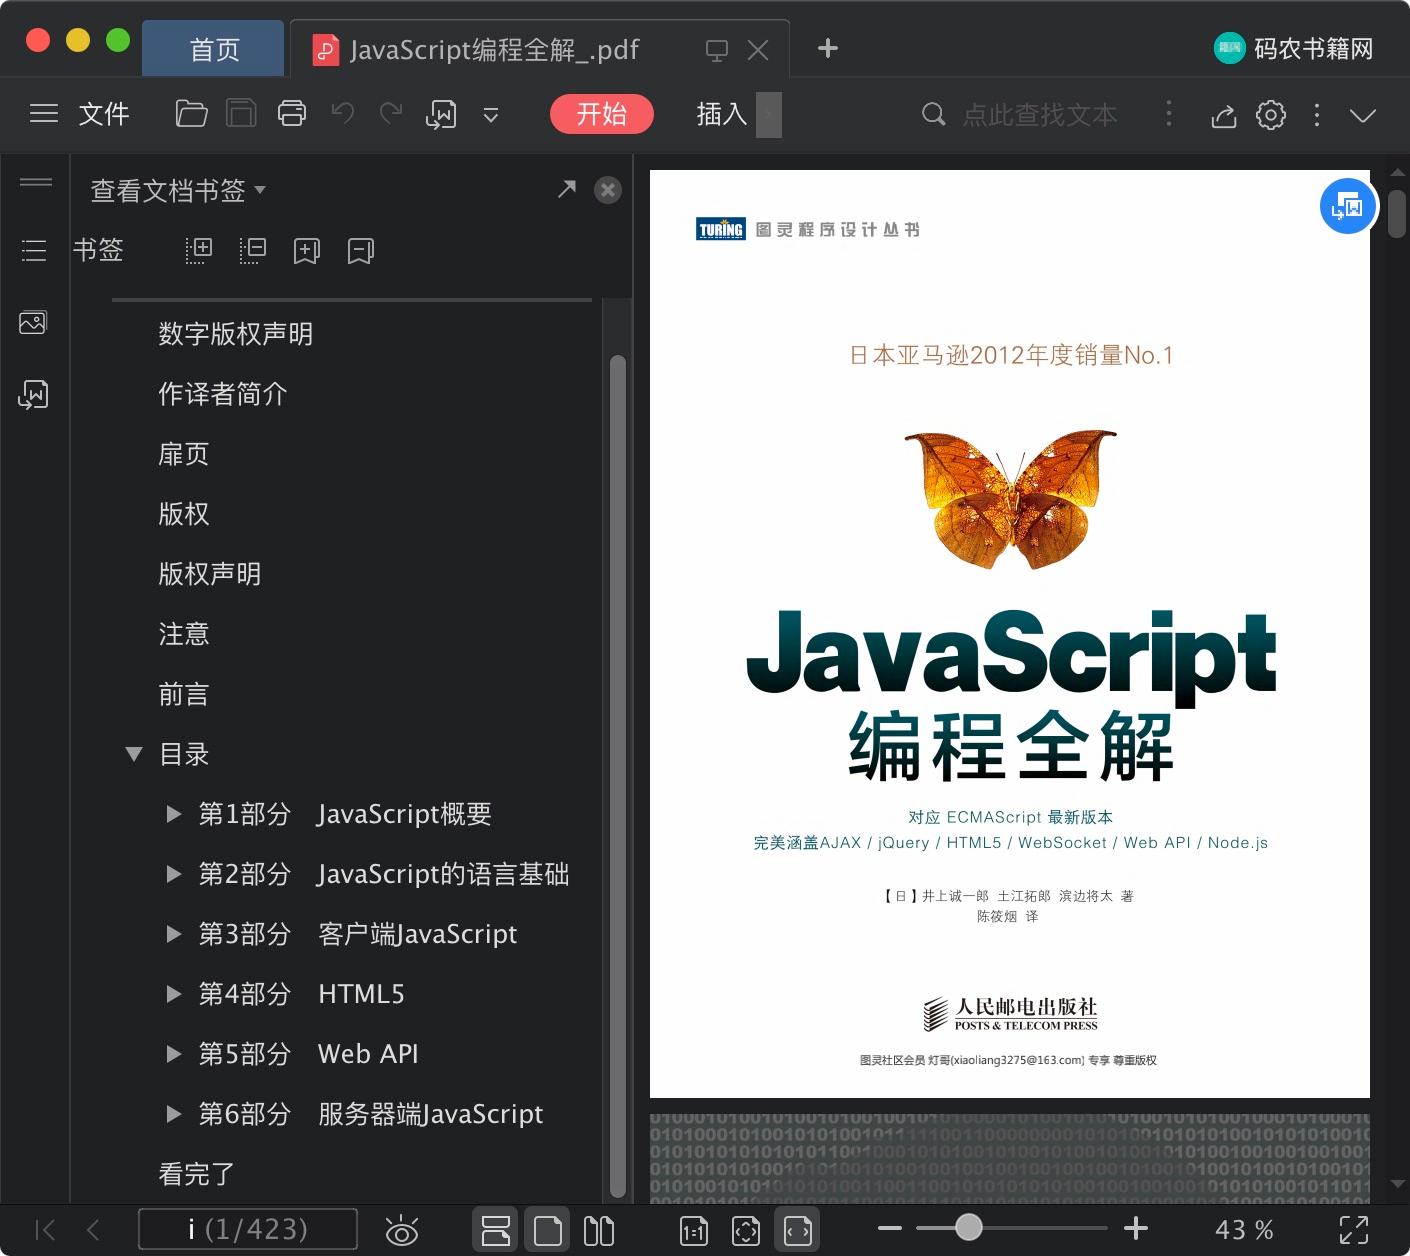Screen dimensions: 1410x1256
Task: Open the thumbnails sidebar icon
Action: [x=33, y=323]
